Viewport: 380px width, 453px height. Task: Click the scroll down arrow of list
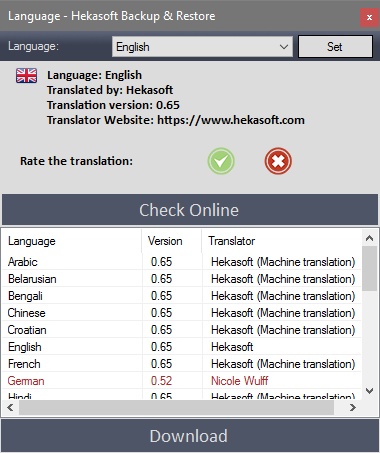click(x=369, y=391)
